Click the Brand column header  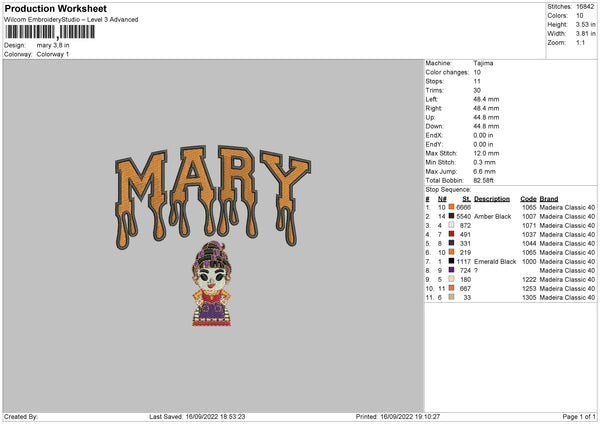pyautogui.click(x=548, y=199)
